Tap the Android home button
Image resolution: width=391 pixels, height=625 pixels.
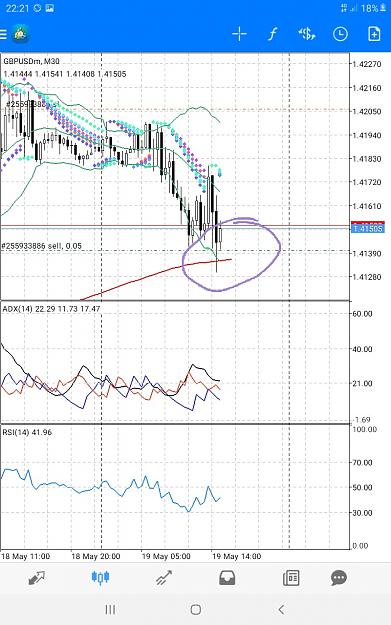coord(195,609)
